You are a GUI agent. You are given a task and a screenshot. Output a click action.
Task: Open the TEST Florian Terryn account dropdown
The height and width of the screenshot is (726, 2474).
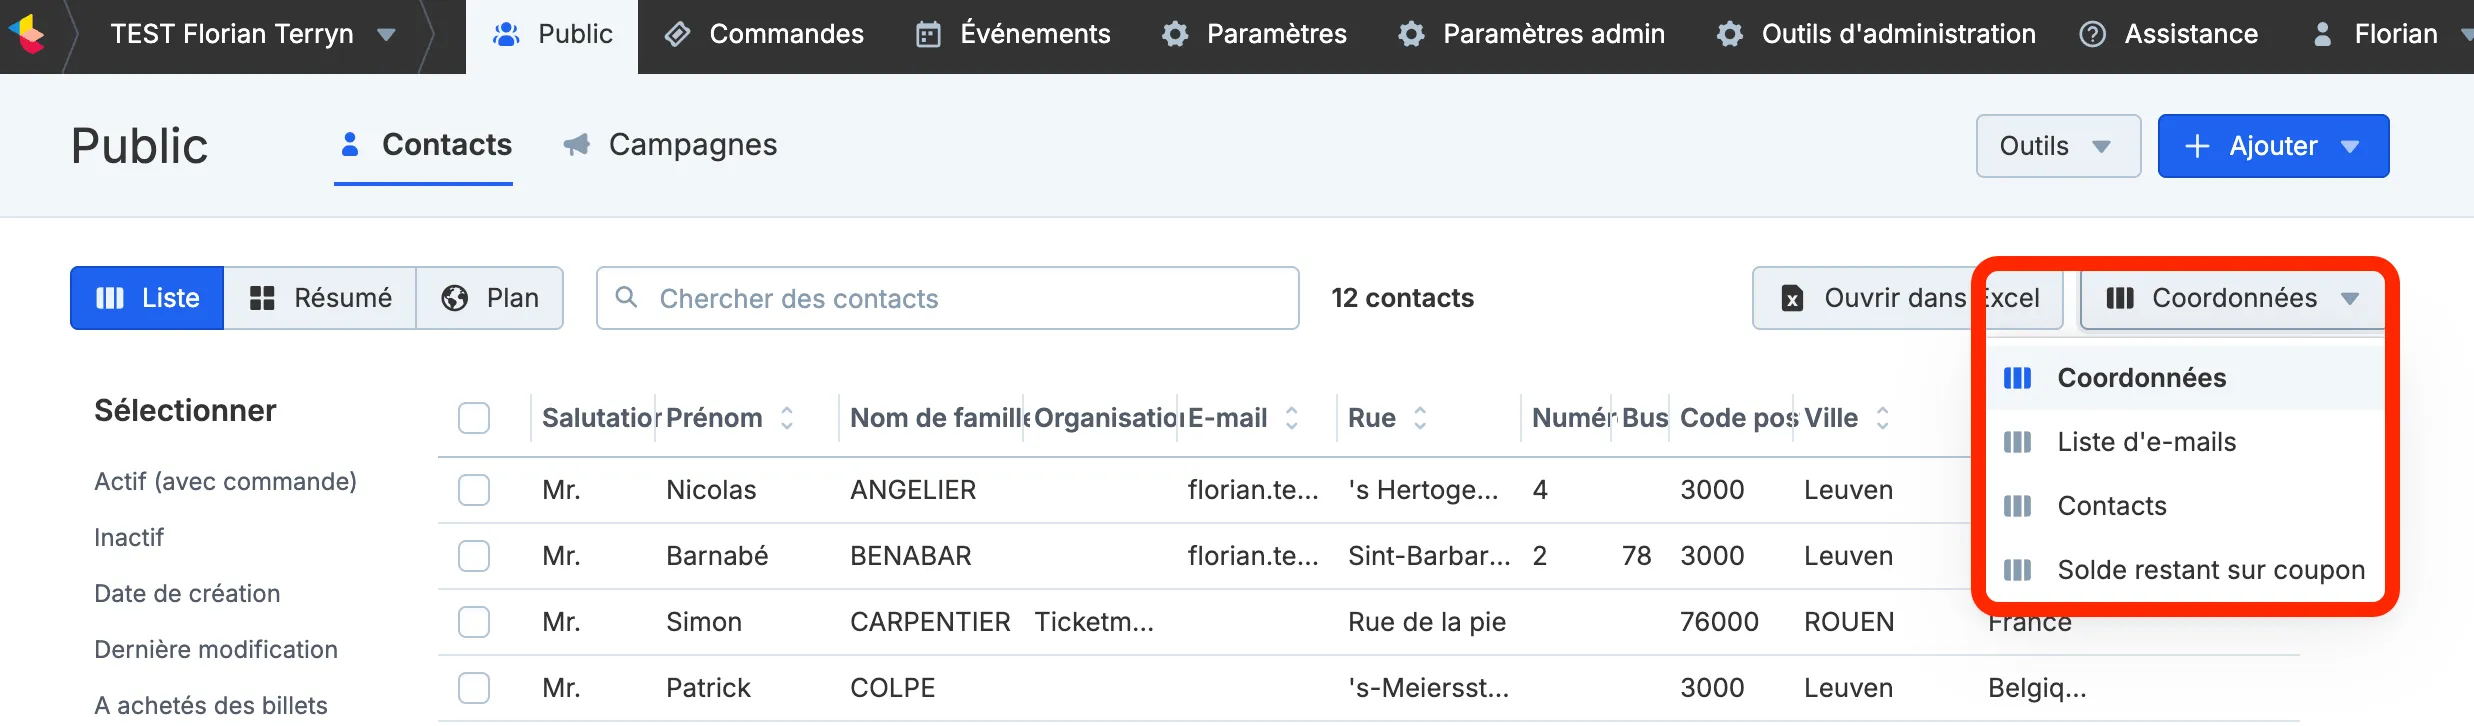click(x=252, y=34)
